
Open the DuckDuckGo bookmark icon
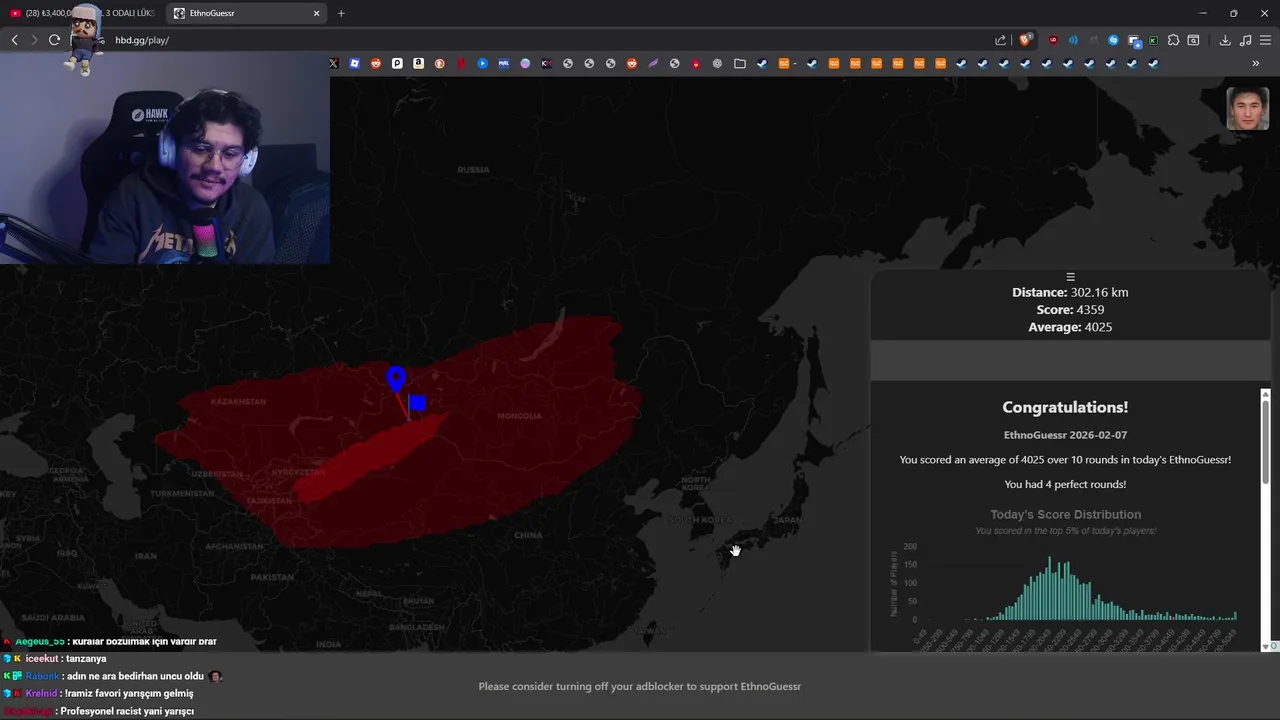point(440,63)
